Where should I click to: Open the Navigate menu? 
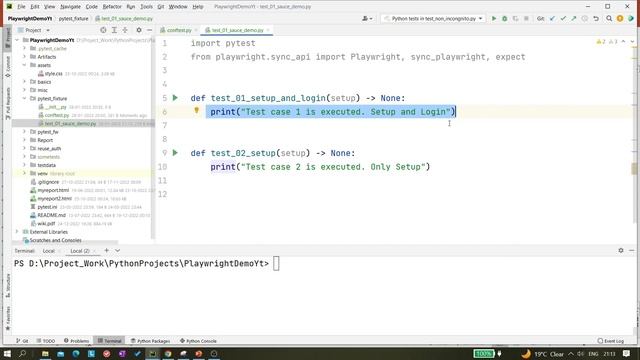70,7
